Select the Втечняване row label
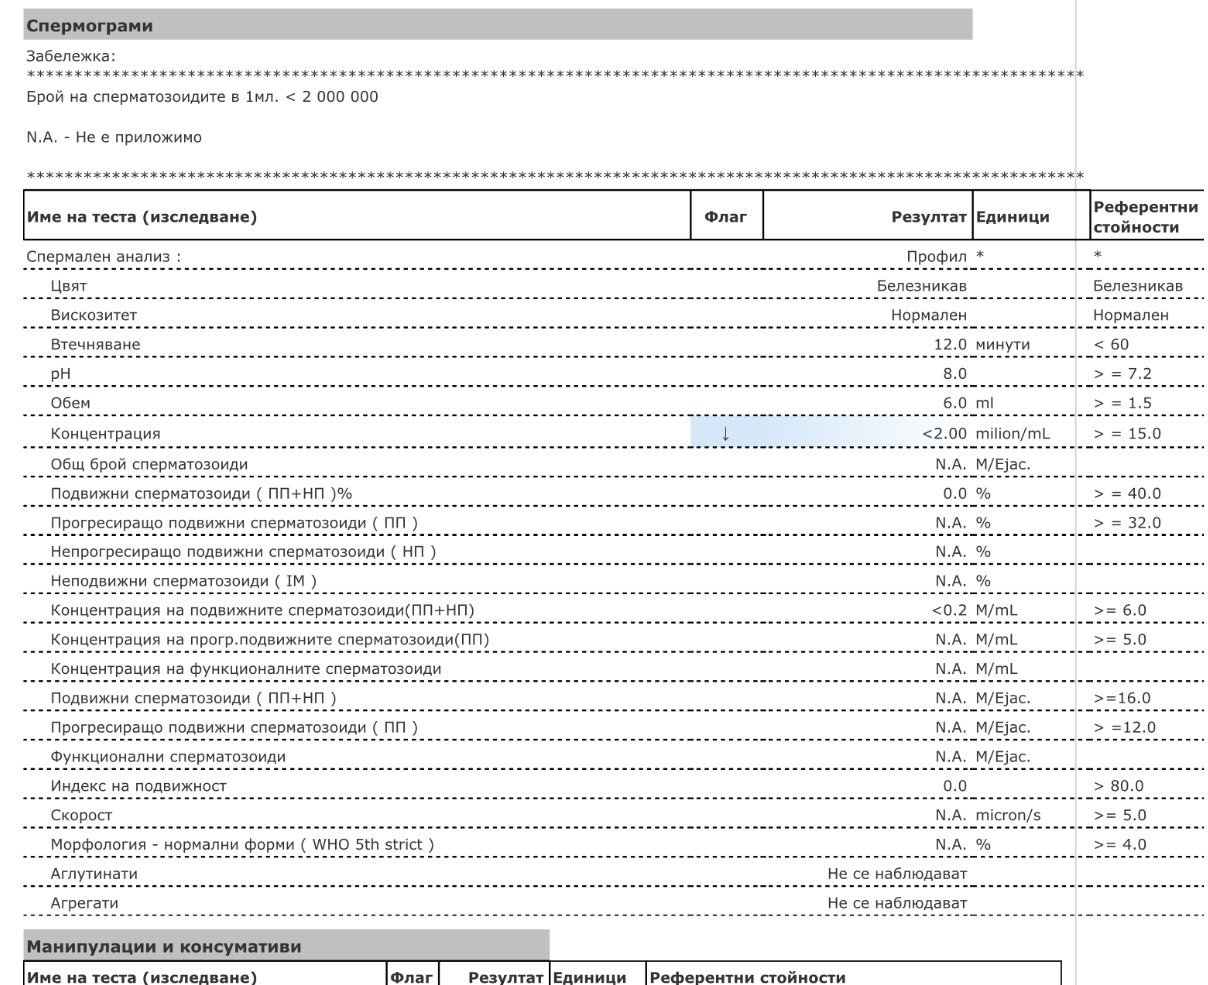 coord(96,345)
